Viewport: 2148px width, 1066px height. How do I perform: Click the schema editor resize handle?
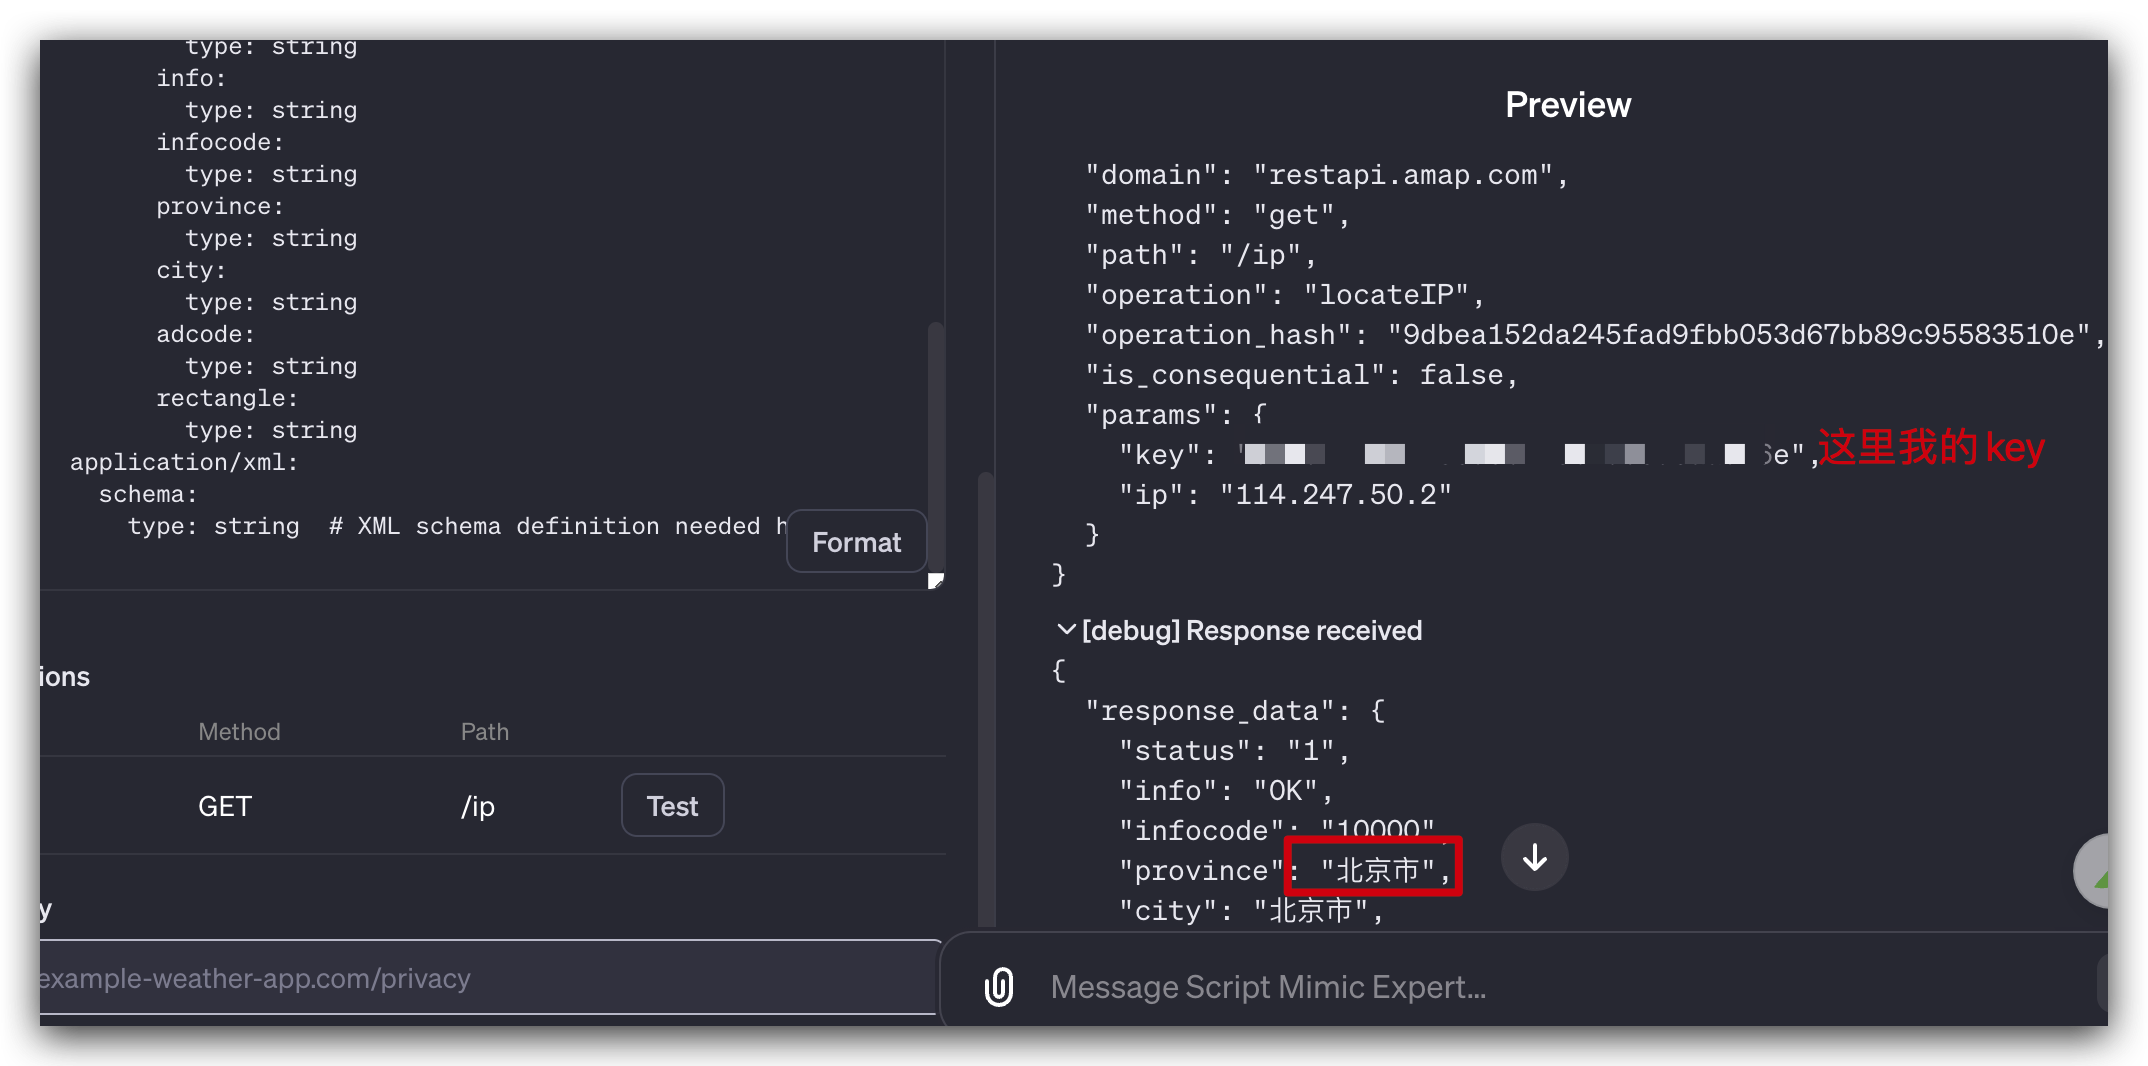pos(936,580)
